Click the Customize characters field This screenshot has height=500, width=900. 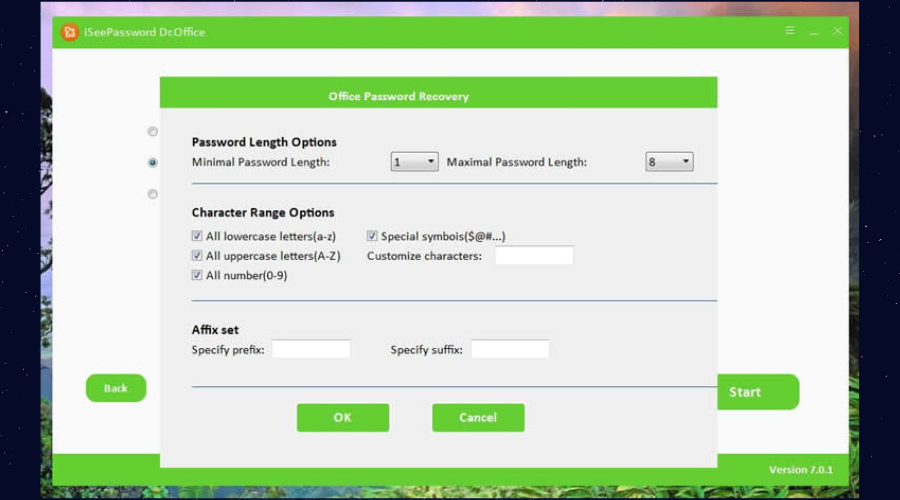[x=534, y=255]
